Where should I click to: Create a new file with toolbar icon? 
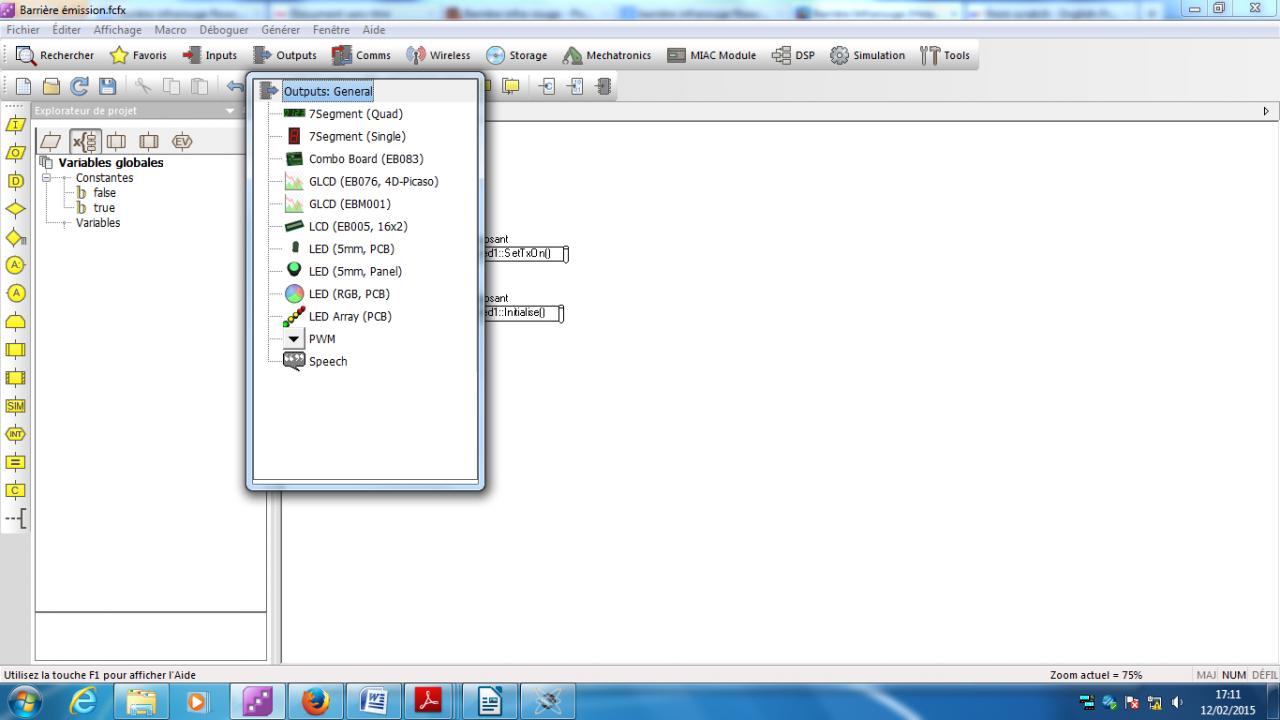[x=23, y=87]
